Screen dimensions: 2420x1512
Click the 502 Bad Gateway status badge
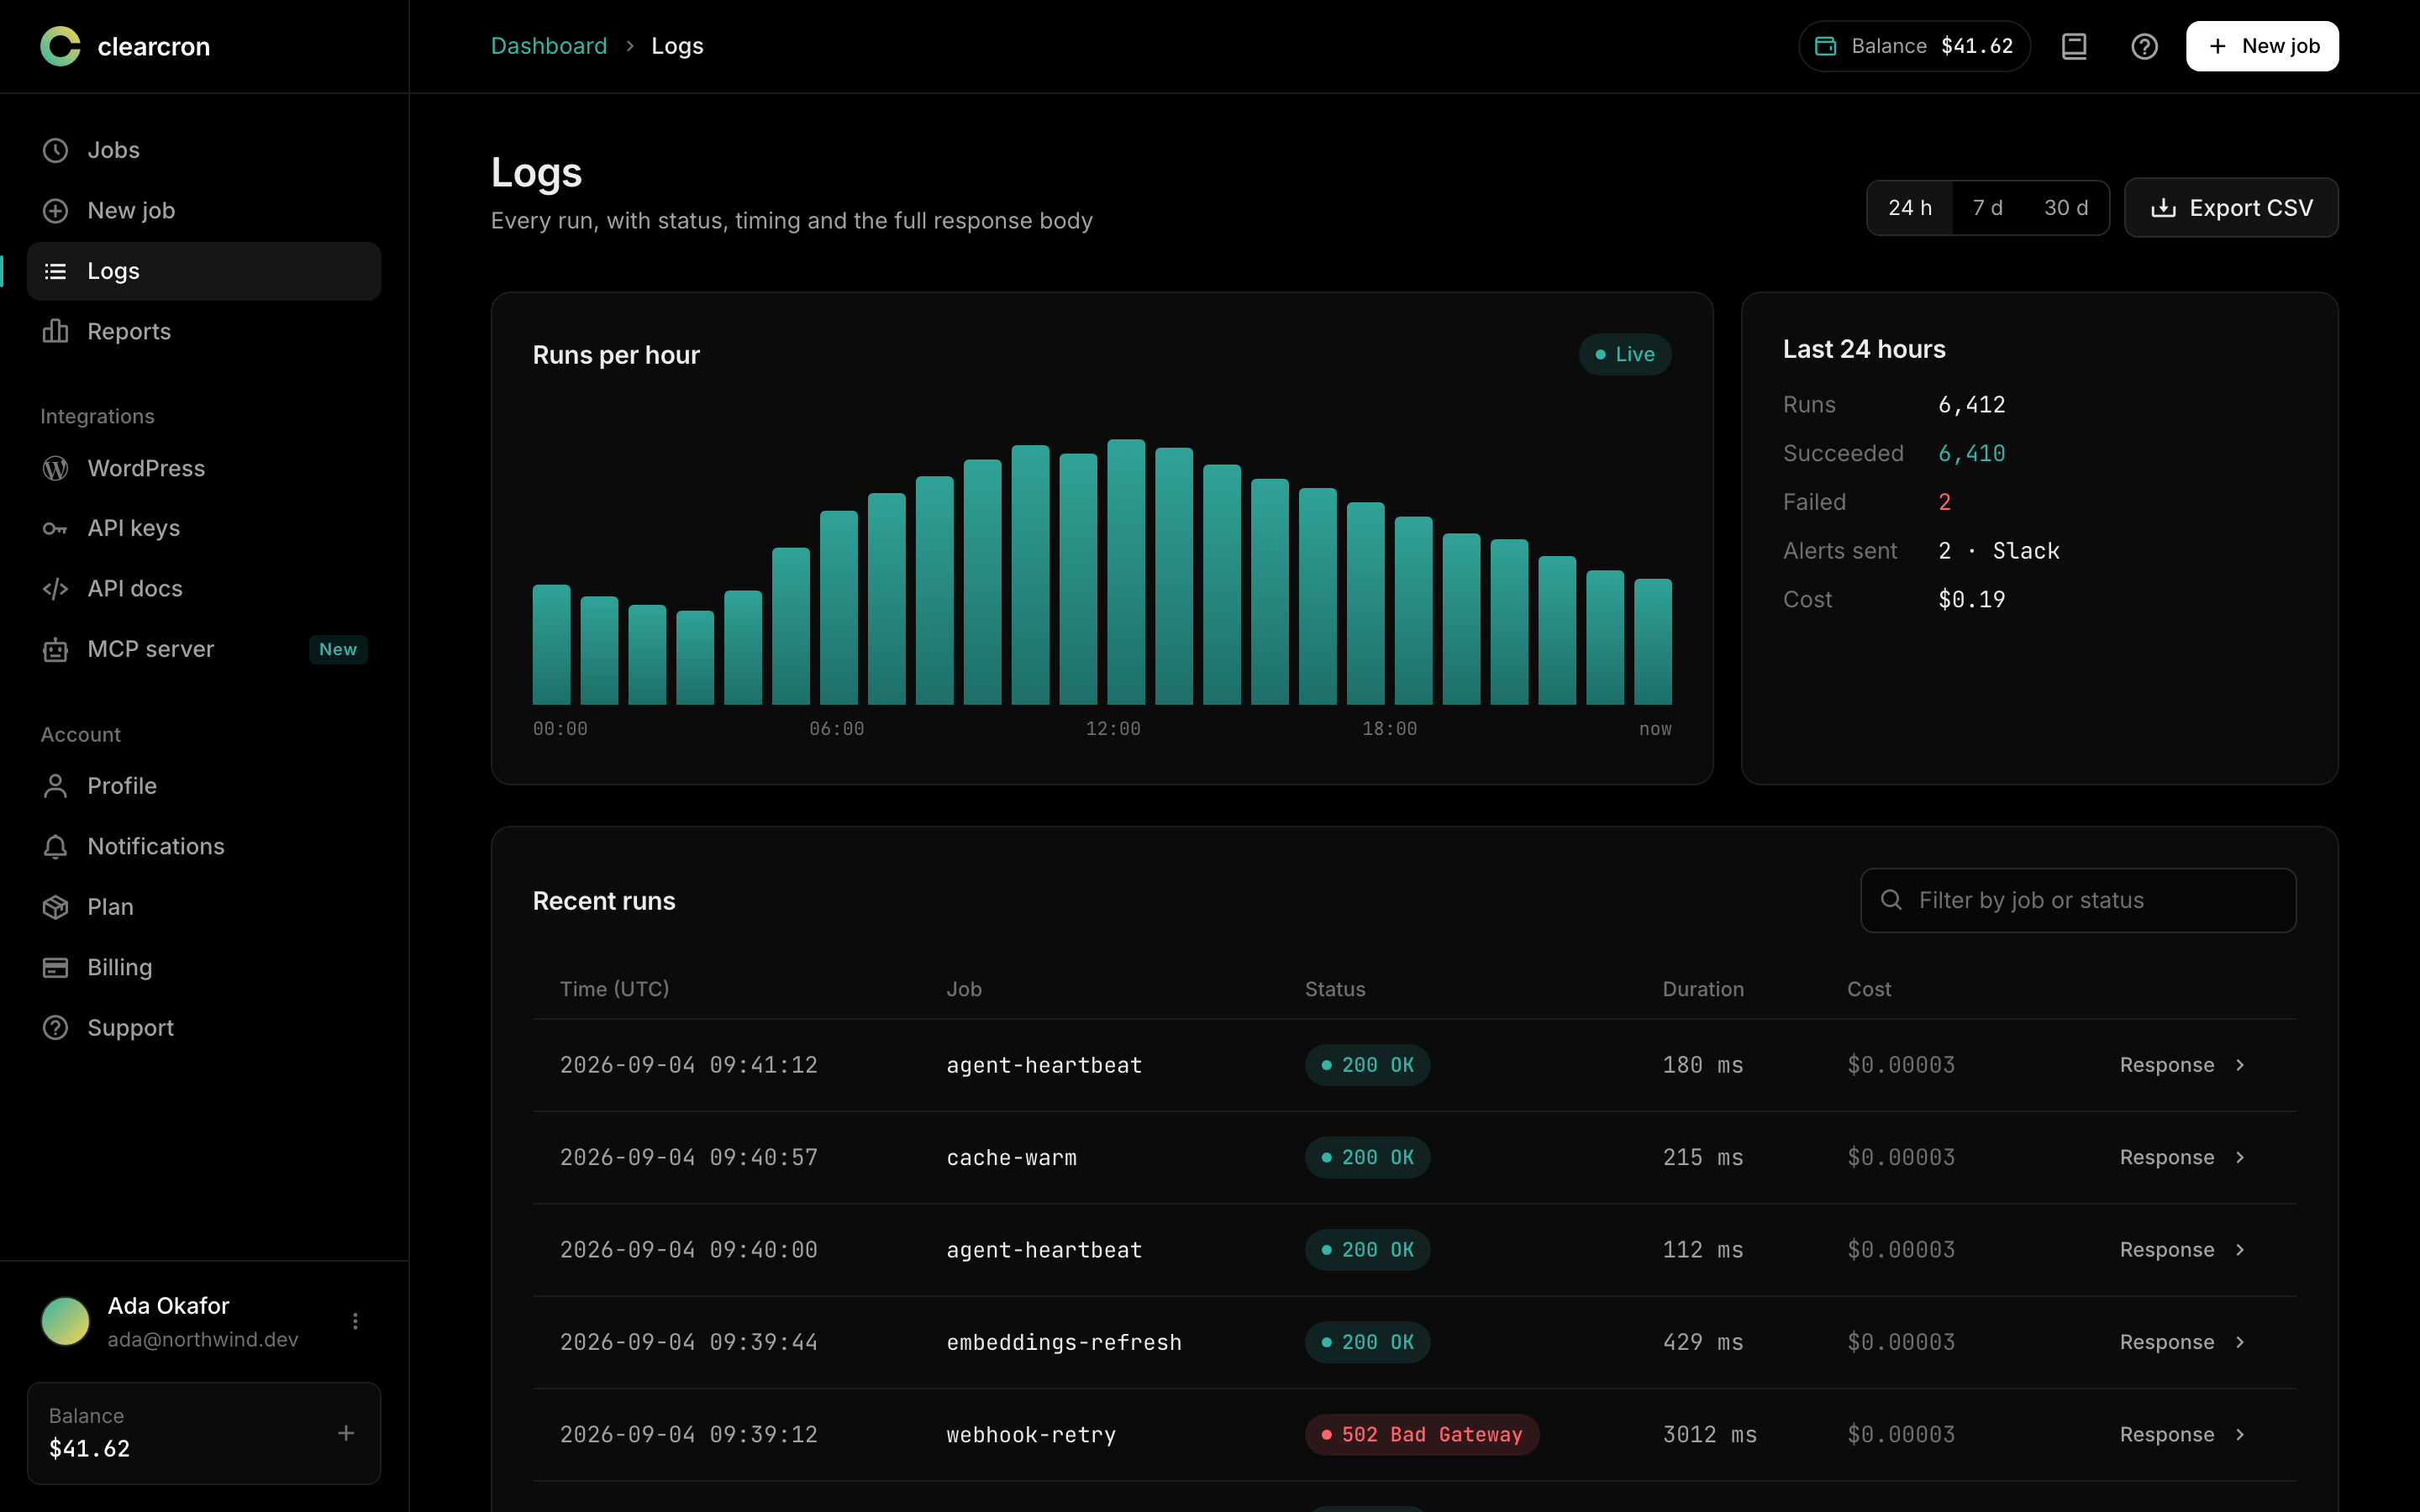[x=1422, y=1434]
